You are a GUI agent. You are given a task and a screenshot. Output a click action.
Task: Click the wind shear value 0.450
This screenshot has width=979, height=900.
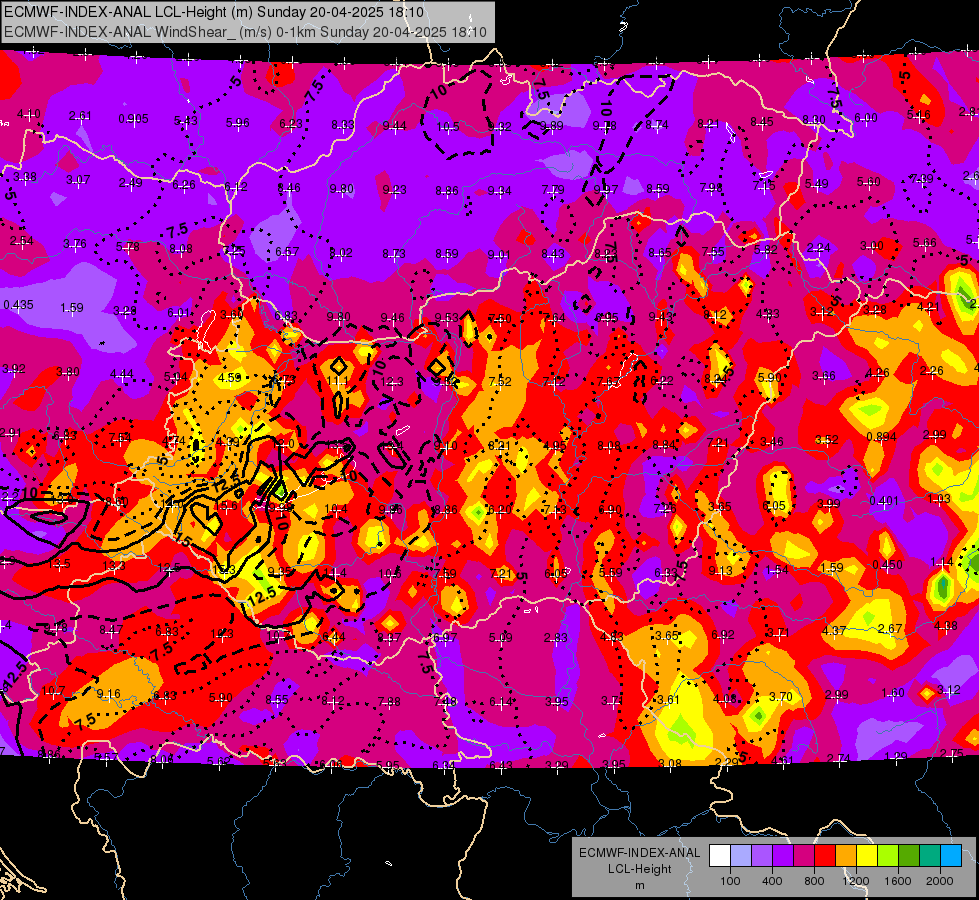coord(887,565)
